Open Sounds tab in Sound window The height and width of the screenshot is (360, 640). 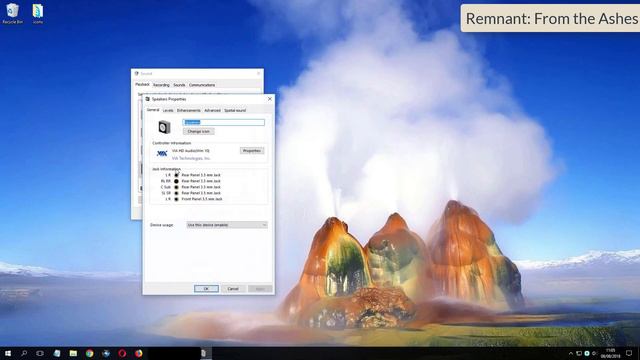coord(179,85)
